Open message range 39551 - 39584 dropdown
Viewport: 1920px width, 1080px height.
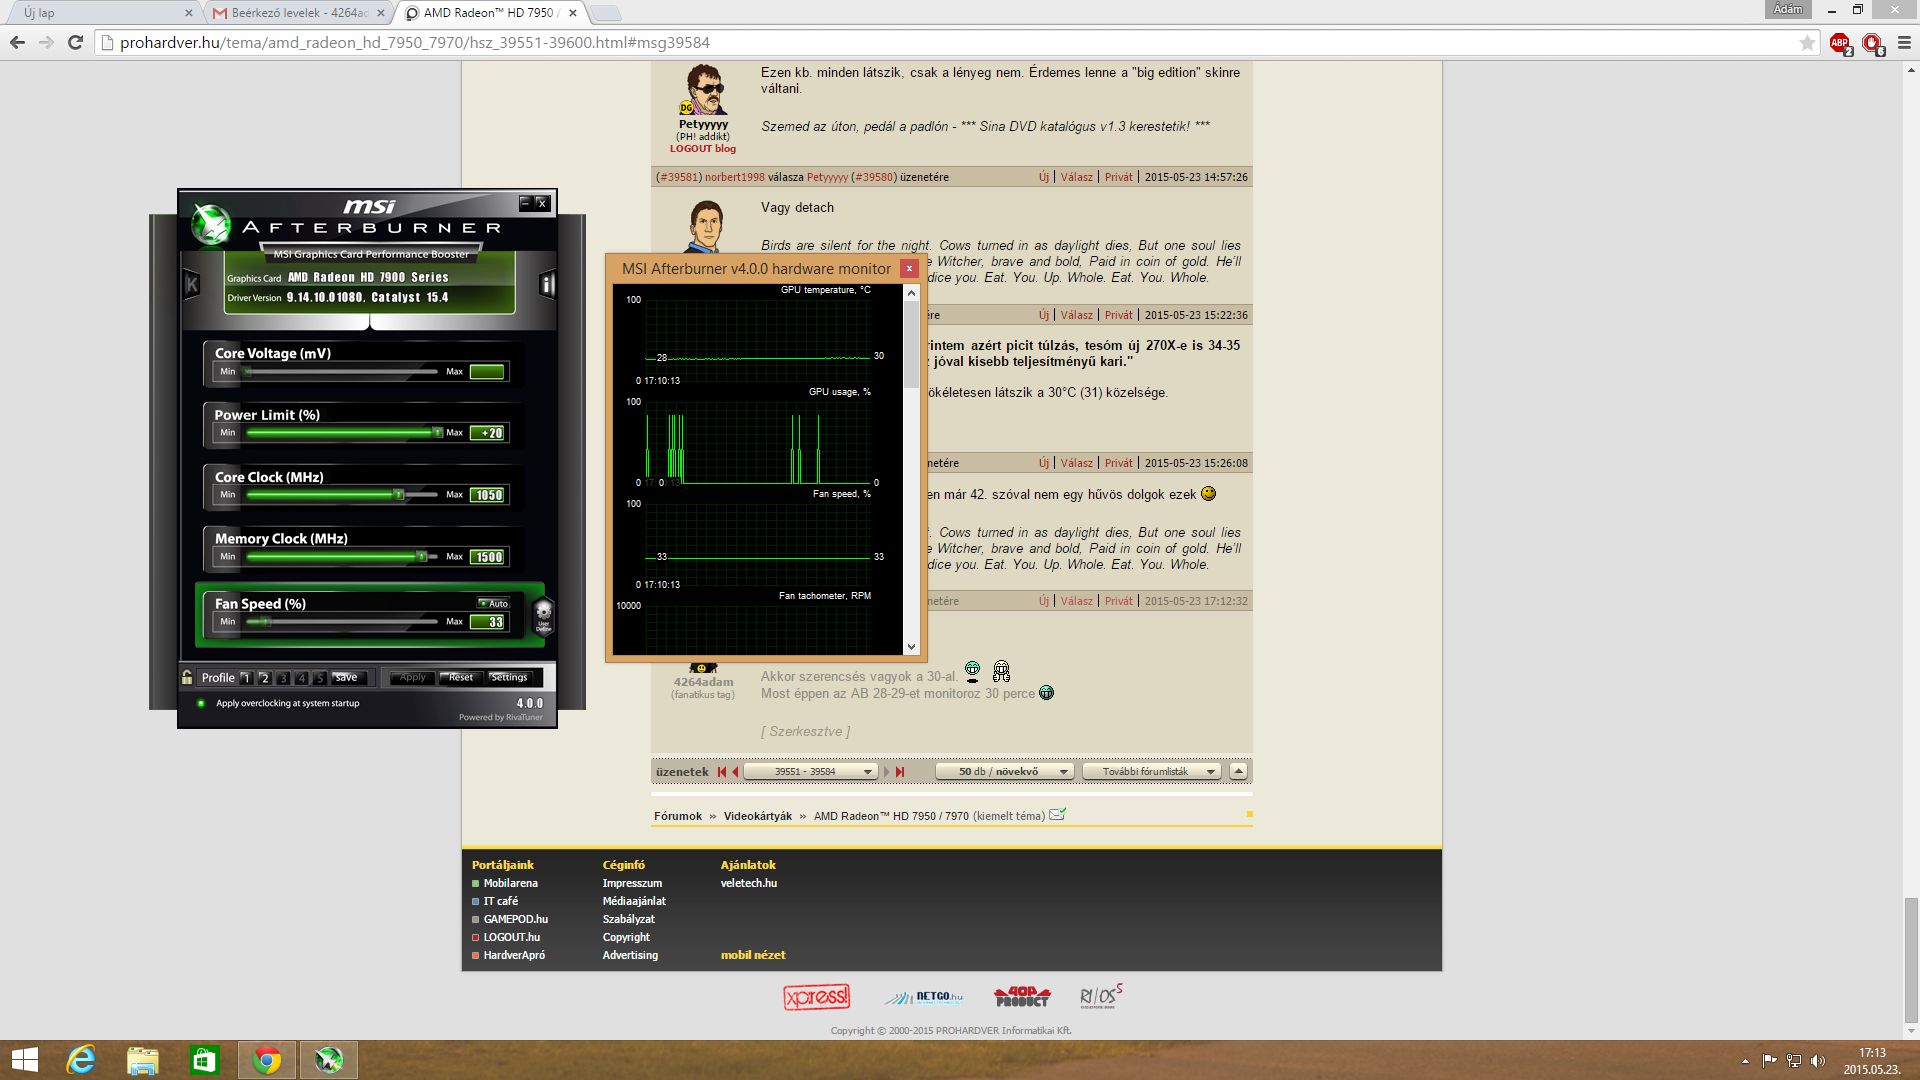coord(810,772)
